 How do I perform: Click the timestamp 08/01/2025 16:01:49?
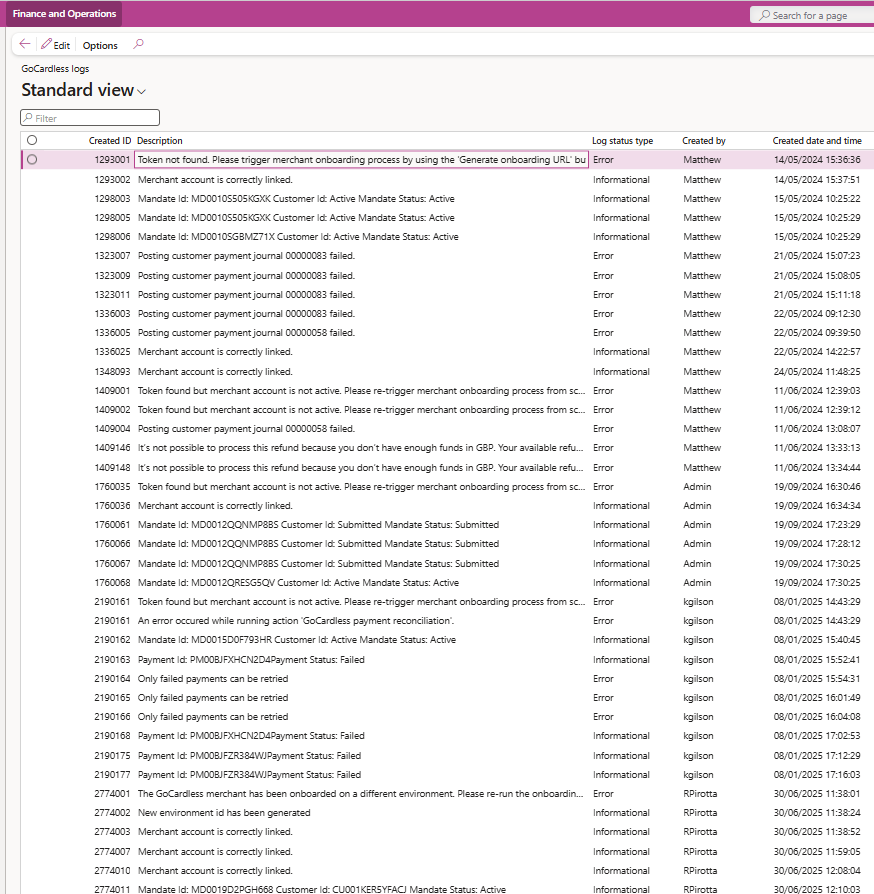[x=817, y=698]
